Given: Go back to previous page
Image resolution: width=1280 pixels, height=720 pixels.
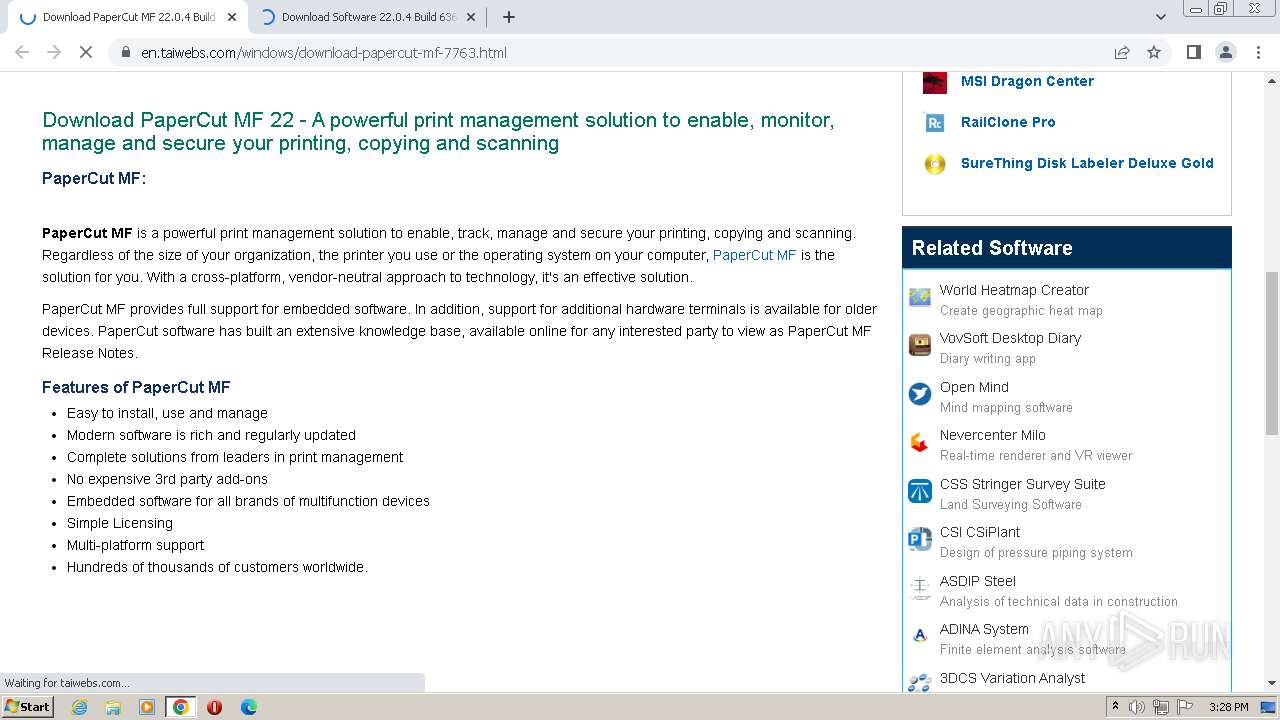Looking at the screenshot, I should click(x=22, y=52).
